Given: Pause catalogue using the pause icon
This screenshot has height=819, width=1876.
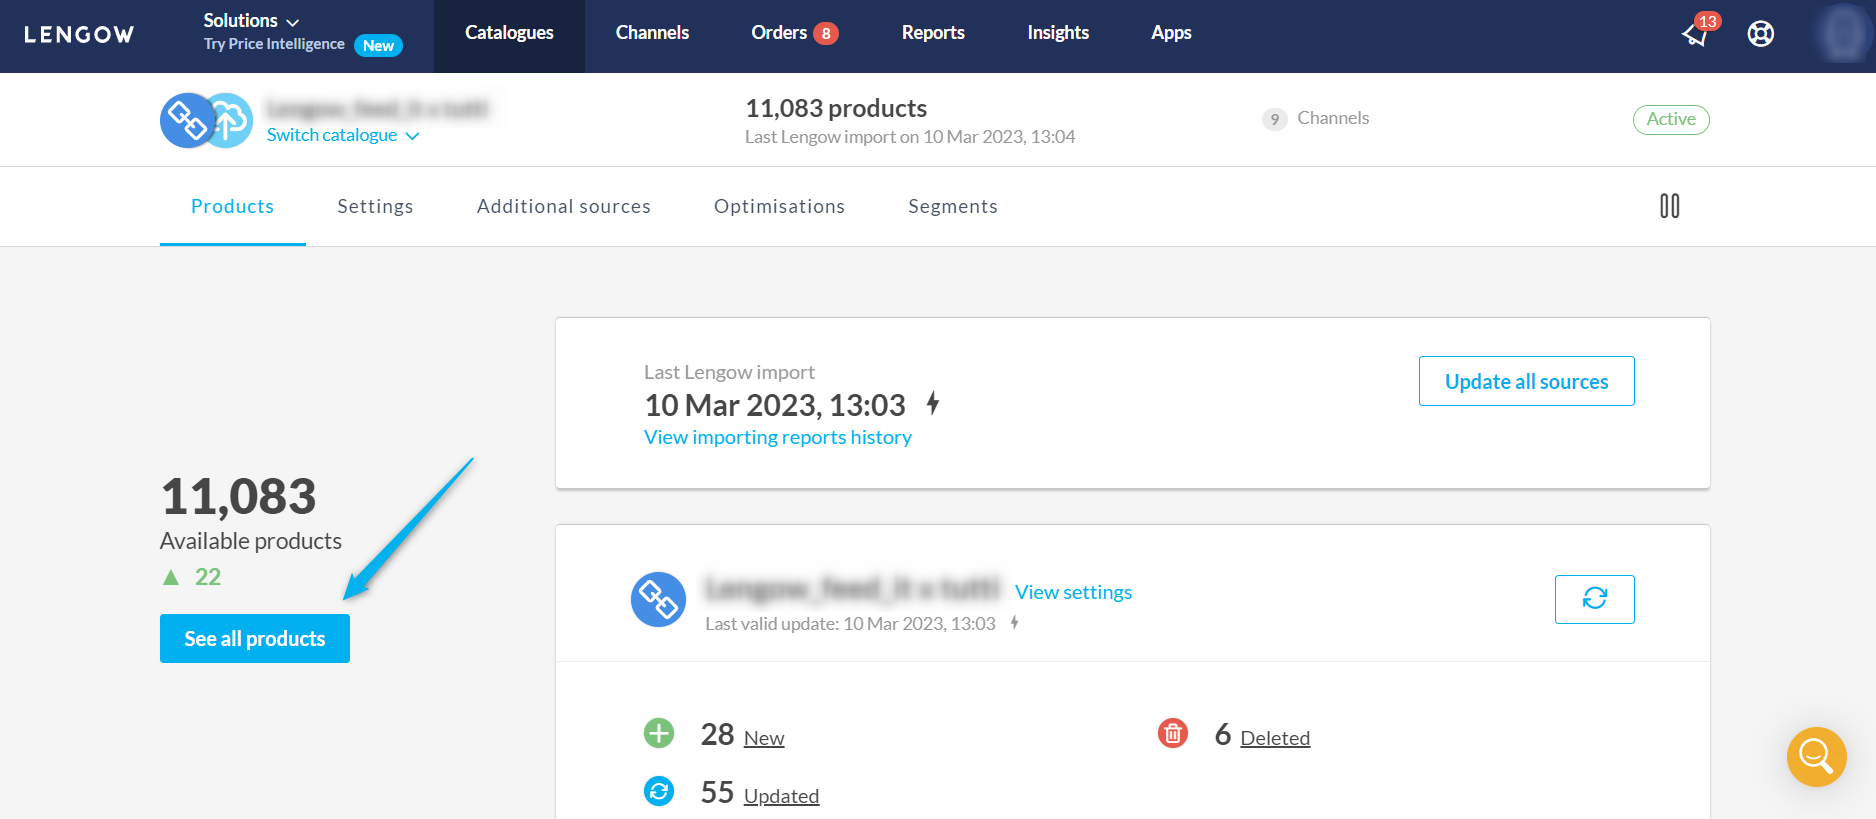Looking at the screenshot, I should (x=1669, y=206).
